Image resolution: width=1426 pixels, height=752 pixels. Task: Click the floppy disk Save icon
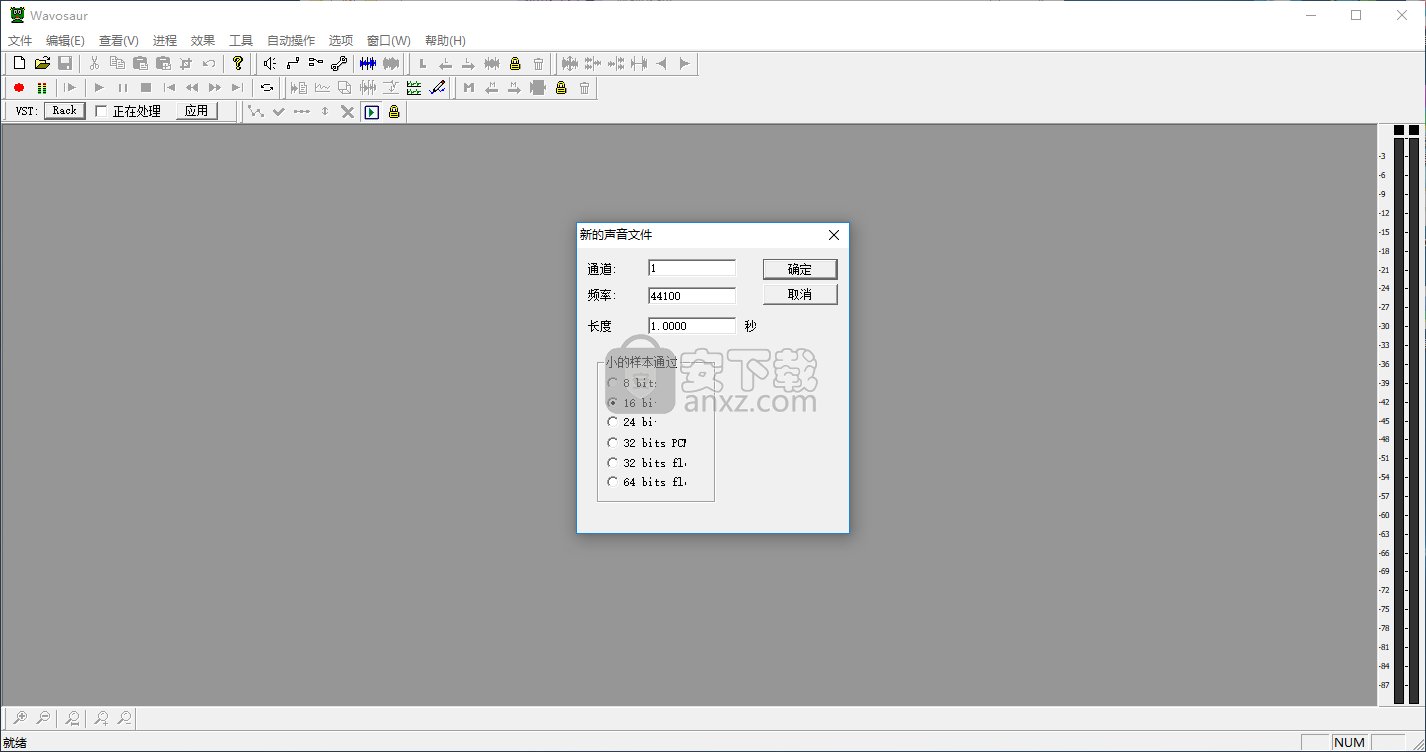coord(65,63)
